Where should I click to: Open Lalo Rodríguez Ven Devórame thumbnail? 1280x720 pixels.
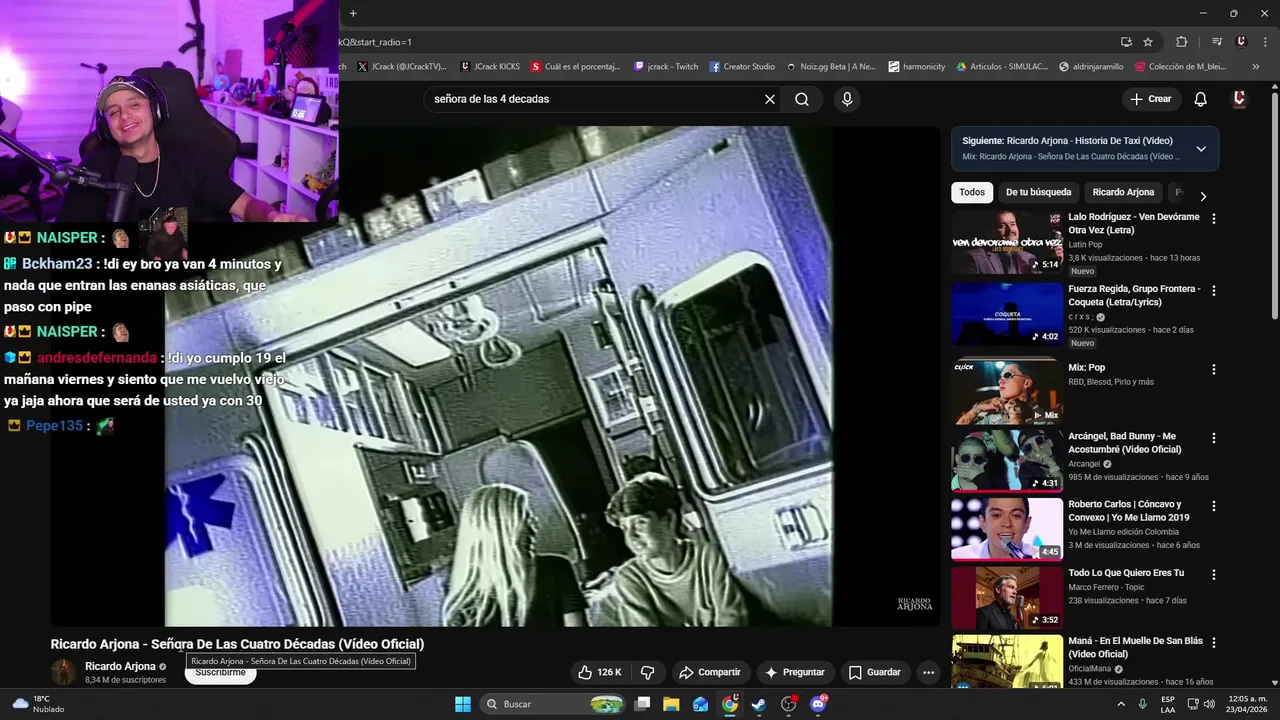point(1007,242)
